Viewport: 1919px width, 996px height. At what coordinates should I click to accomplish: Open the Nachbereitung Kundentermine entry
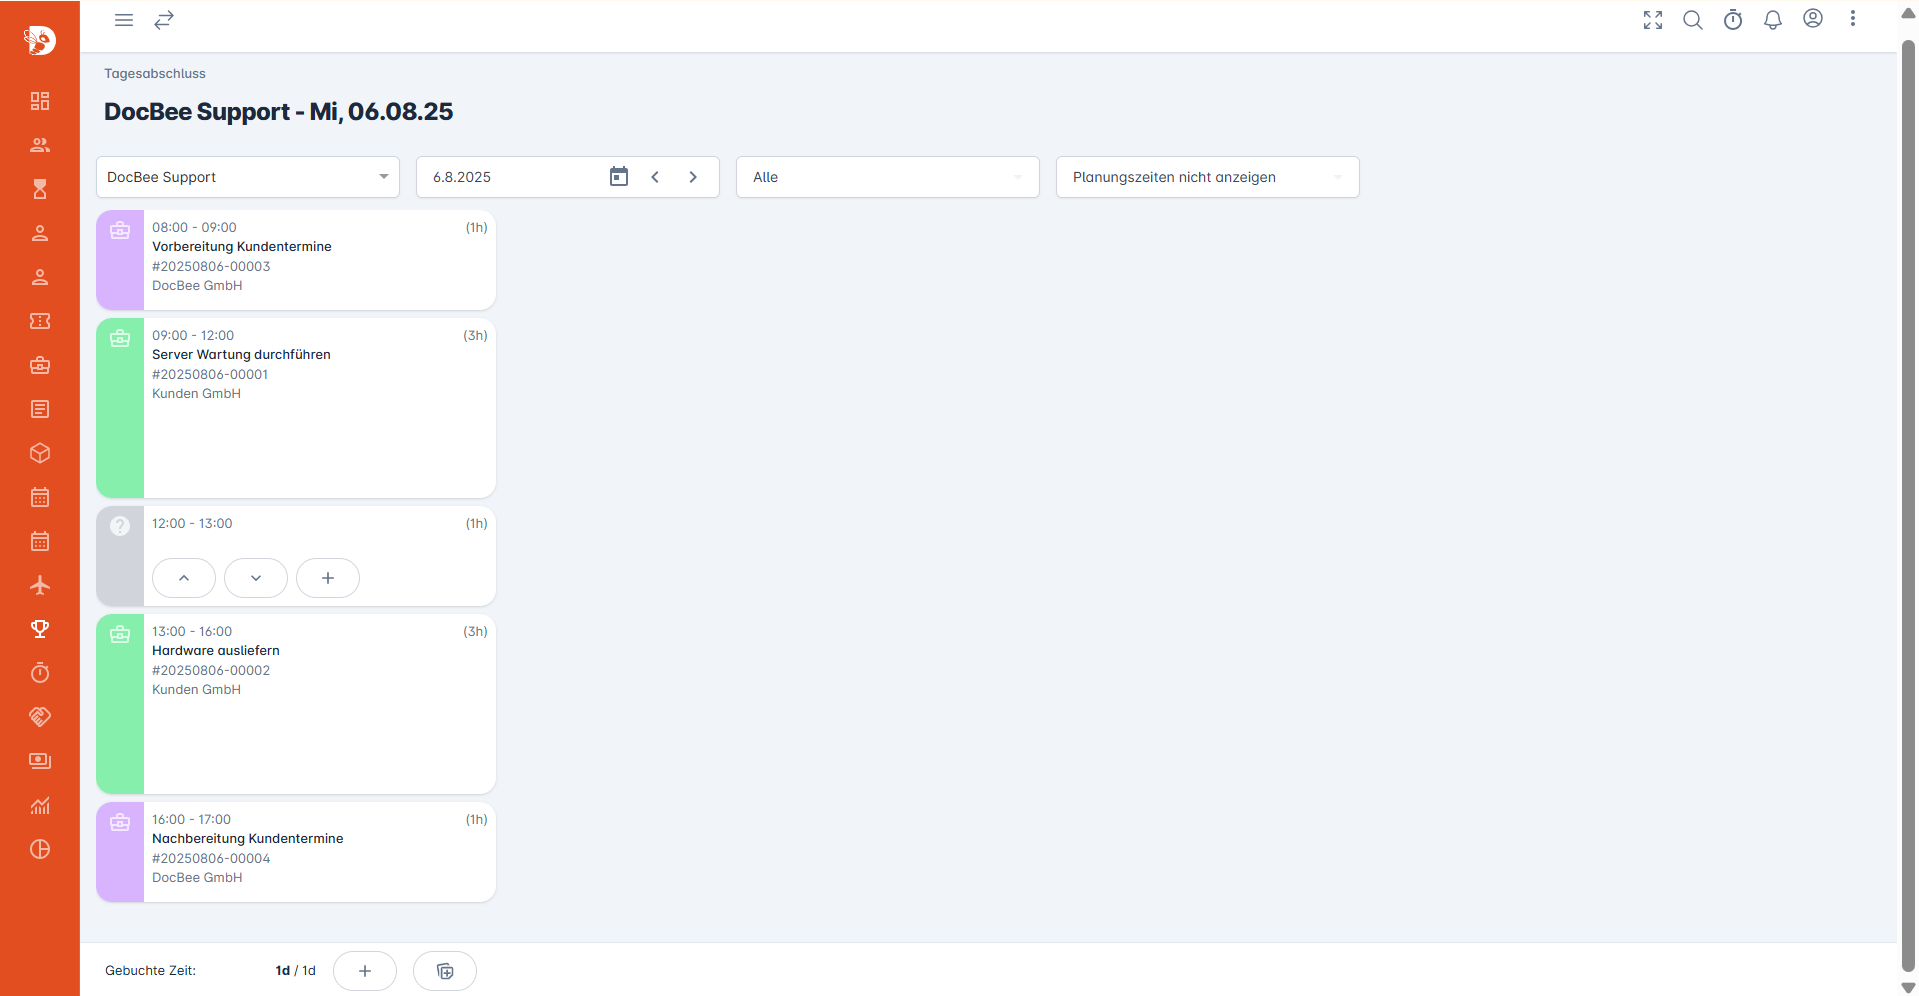pos(296,852)
